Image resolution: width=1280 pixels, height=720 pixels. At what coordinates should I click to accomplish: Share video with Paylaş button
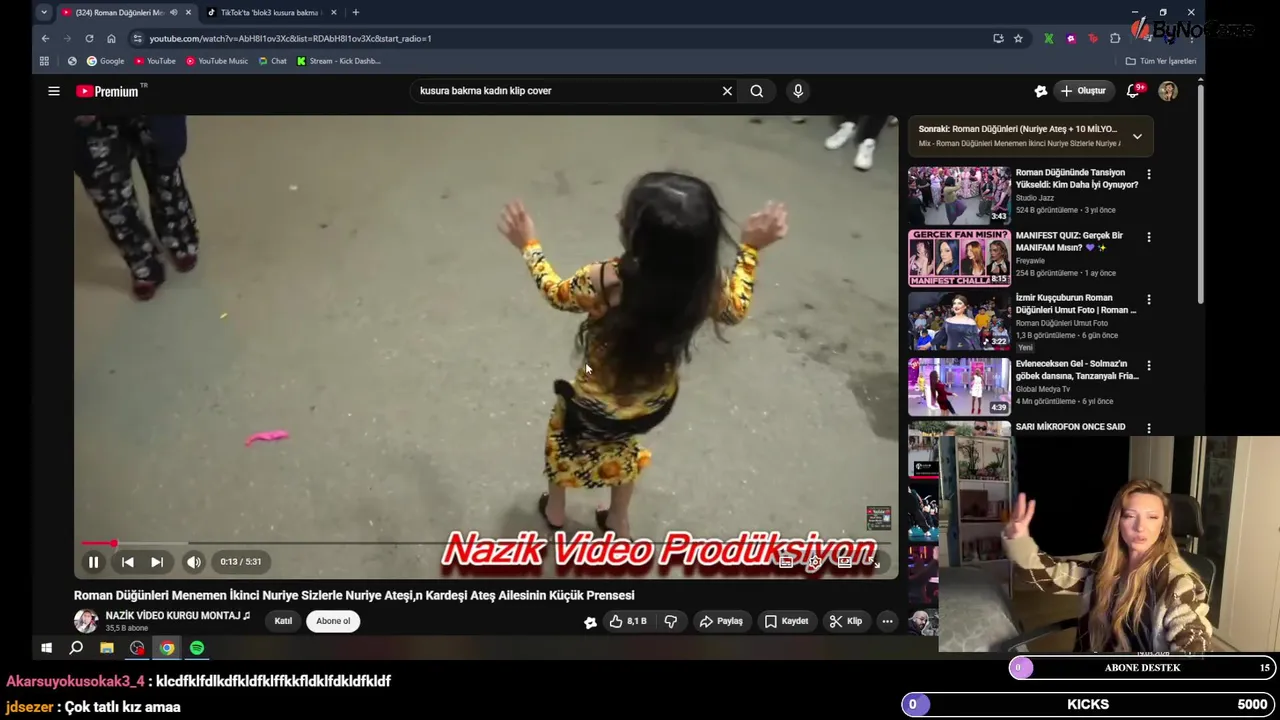point(721,621)
